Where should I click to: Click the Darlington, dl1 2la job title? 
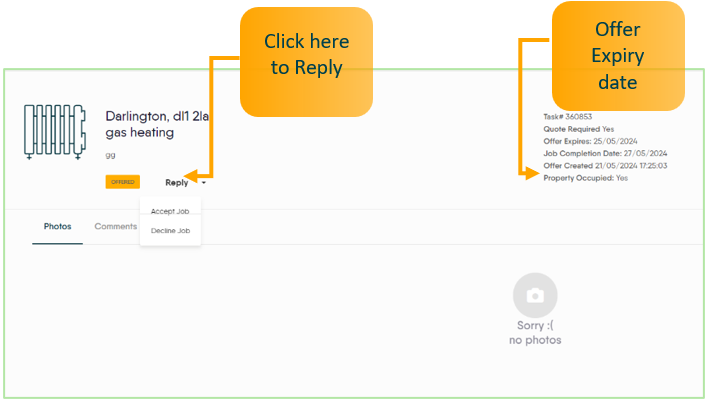point(157,116)
